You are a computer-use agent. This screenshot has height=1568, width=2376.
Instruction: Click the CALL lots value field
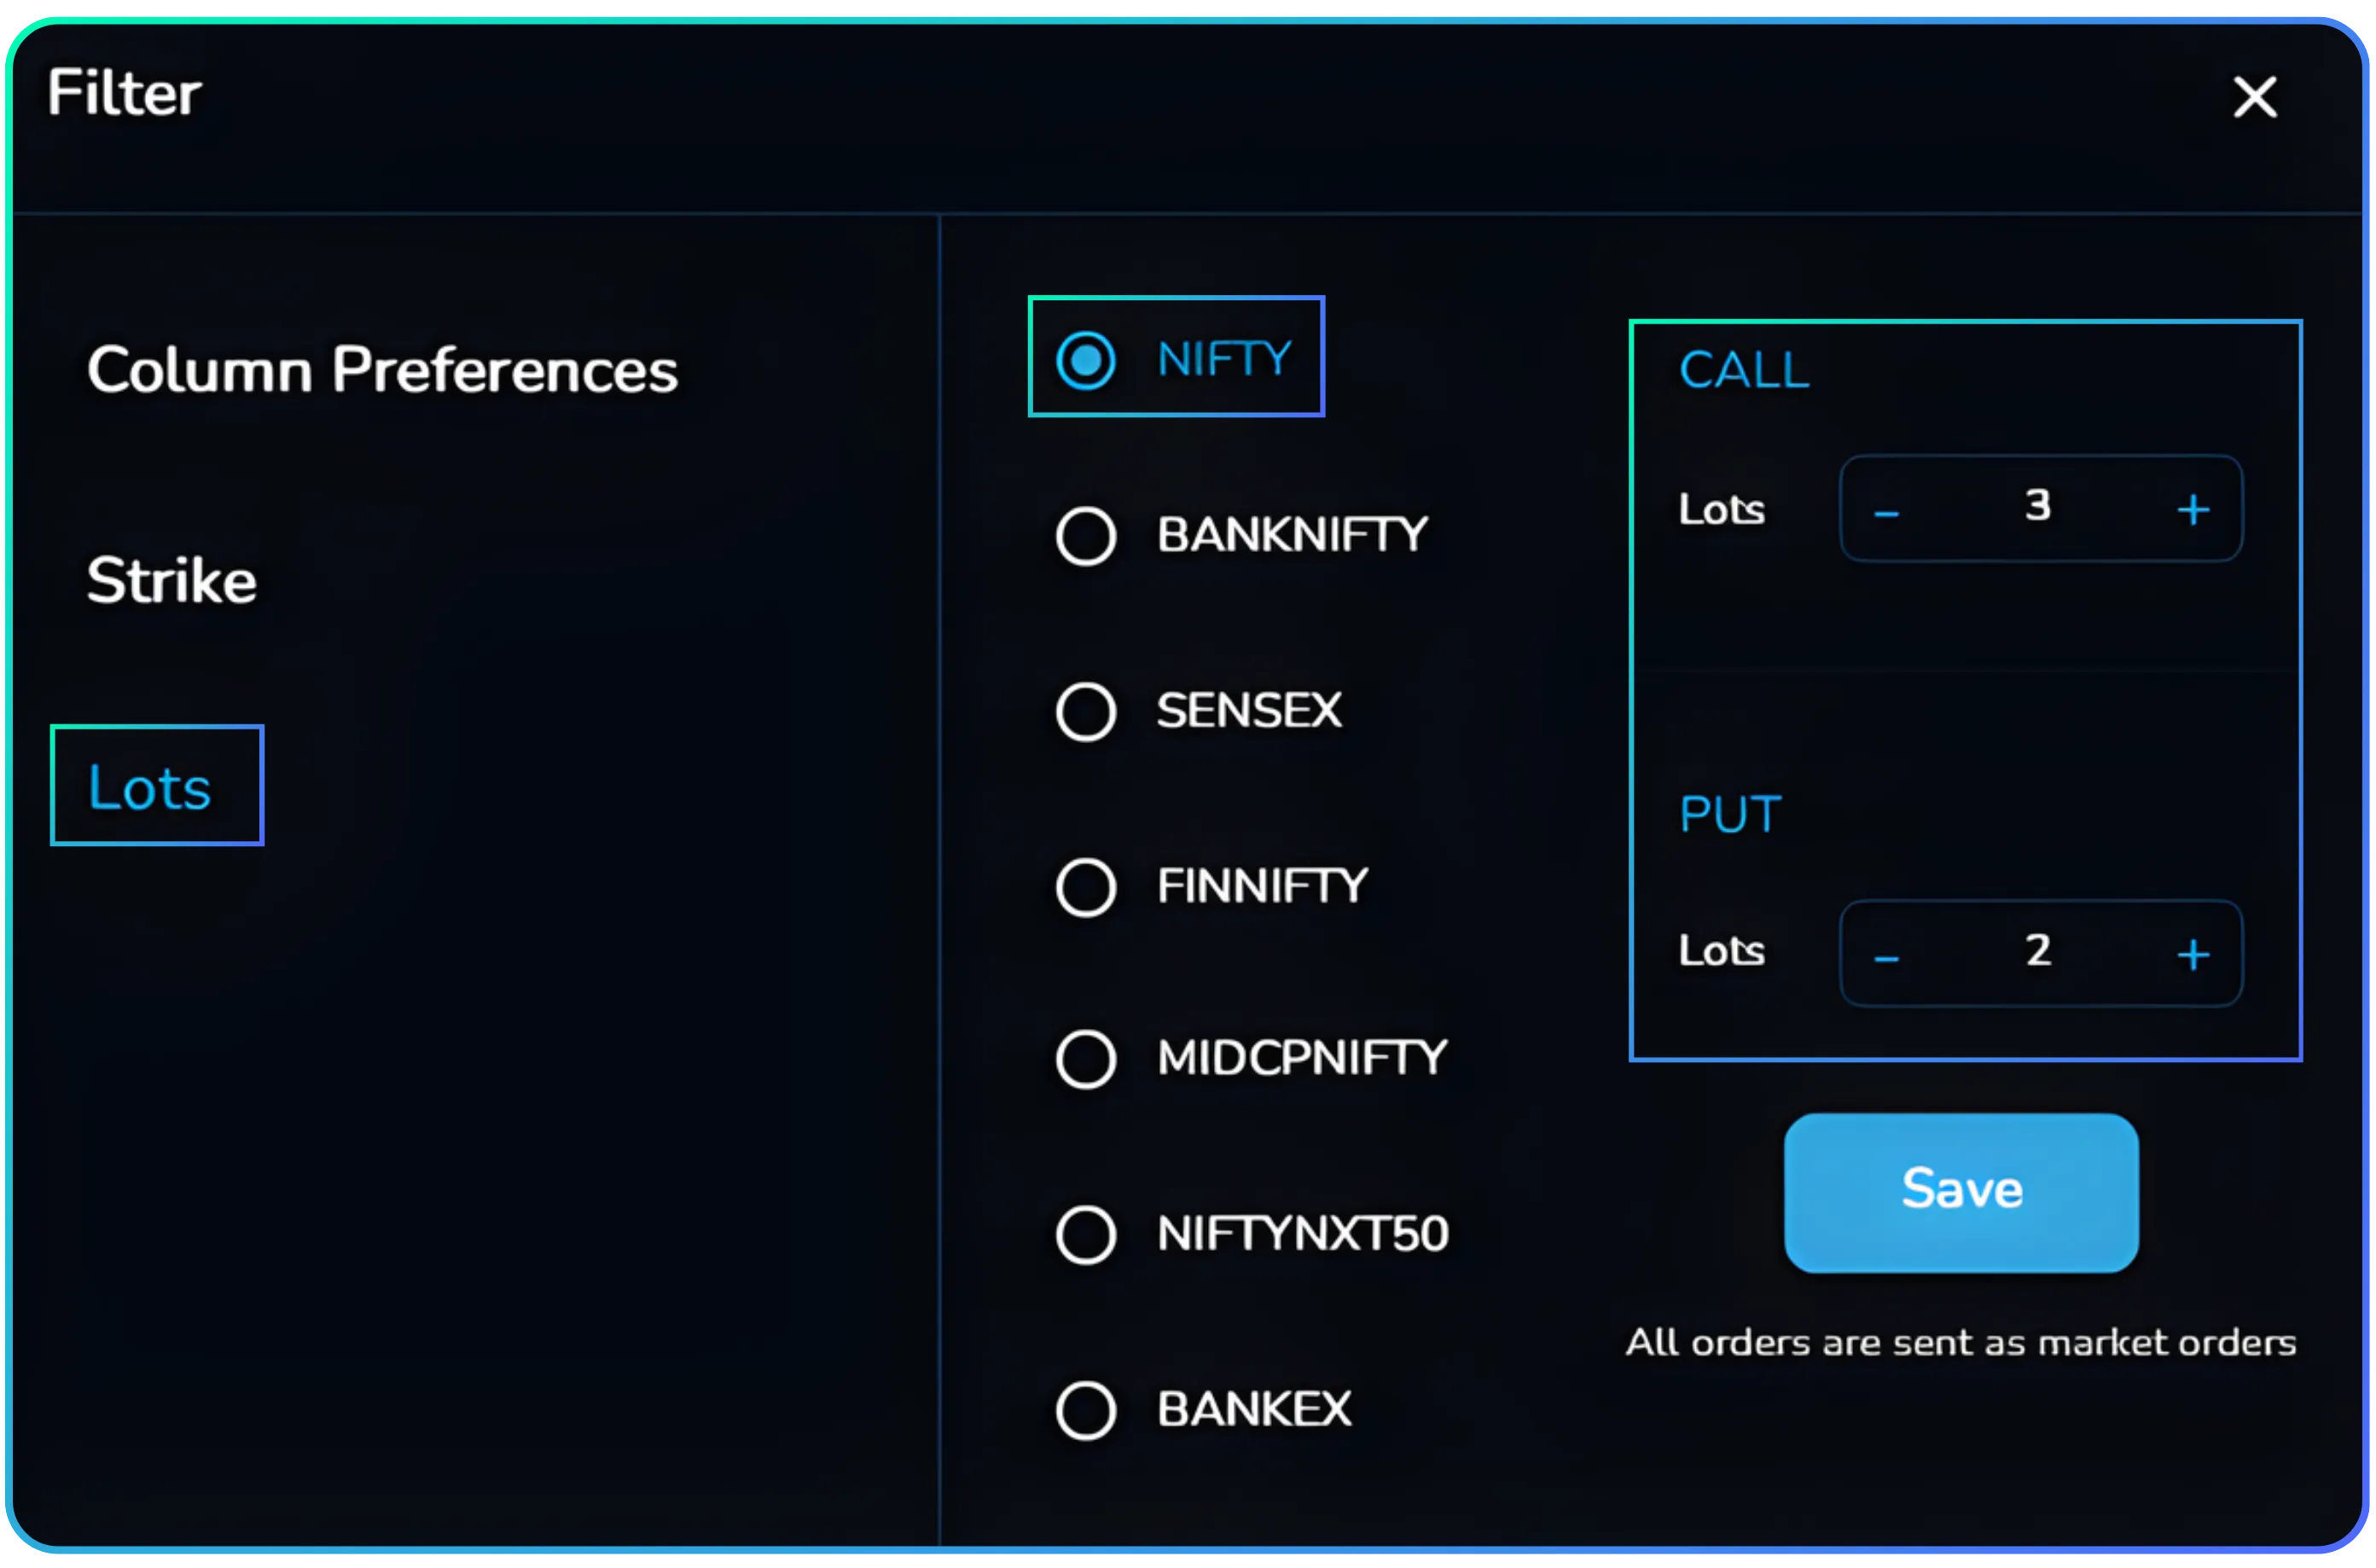pos(2040,507)
